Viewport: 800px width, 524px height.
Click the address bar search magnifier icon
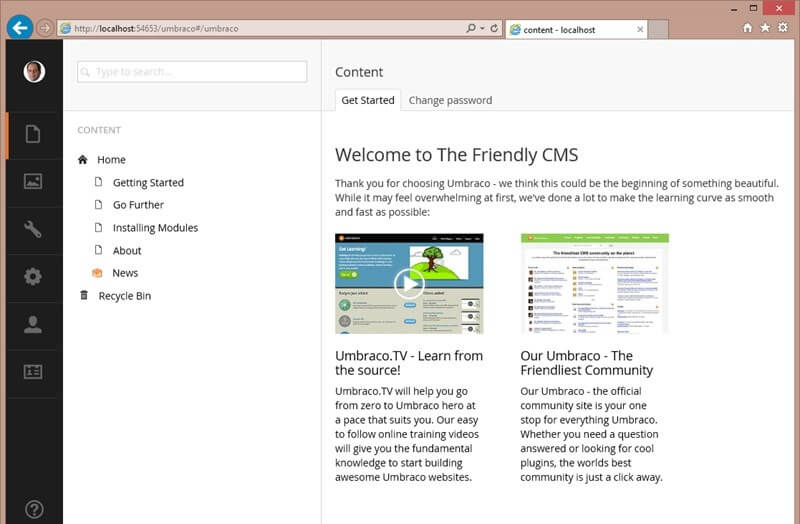coord(470,28)
